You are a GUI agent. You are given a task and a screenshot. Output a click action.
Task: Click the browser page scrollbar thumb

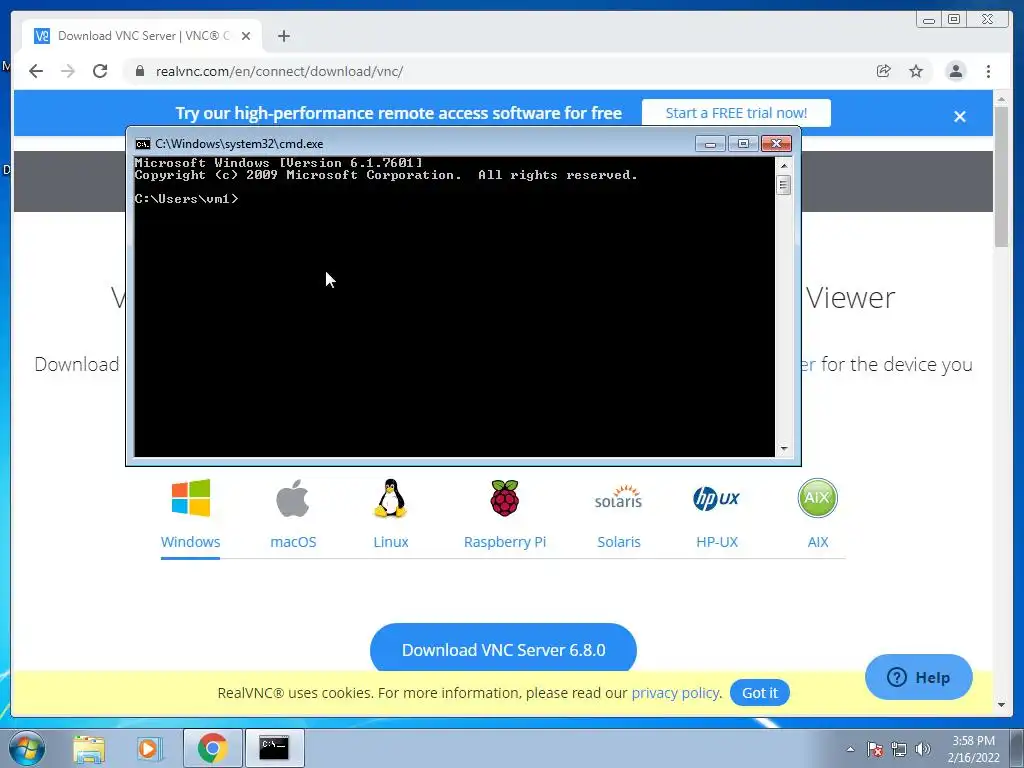tap(1002, 176)
